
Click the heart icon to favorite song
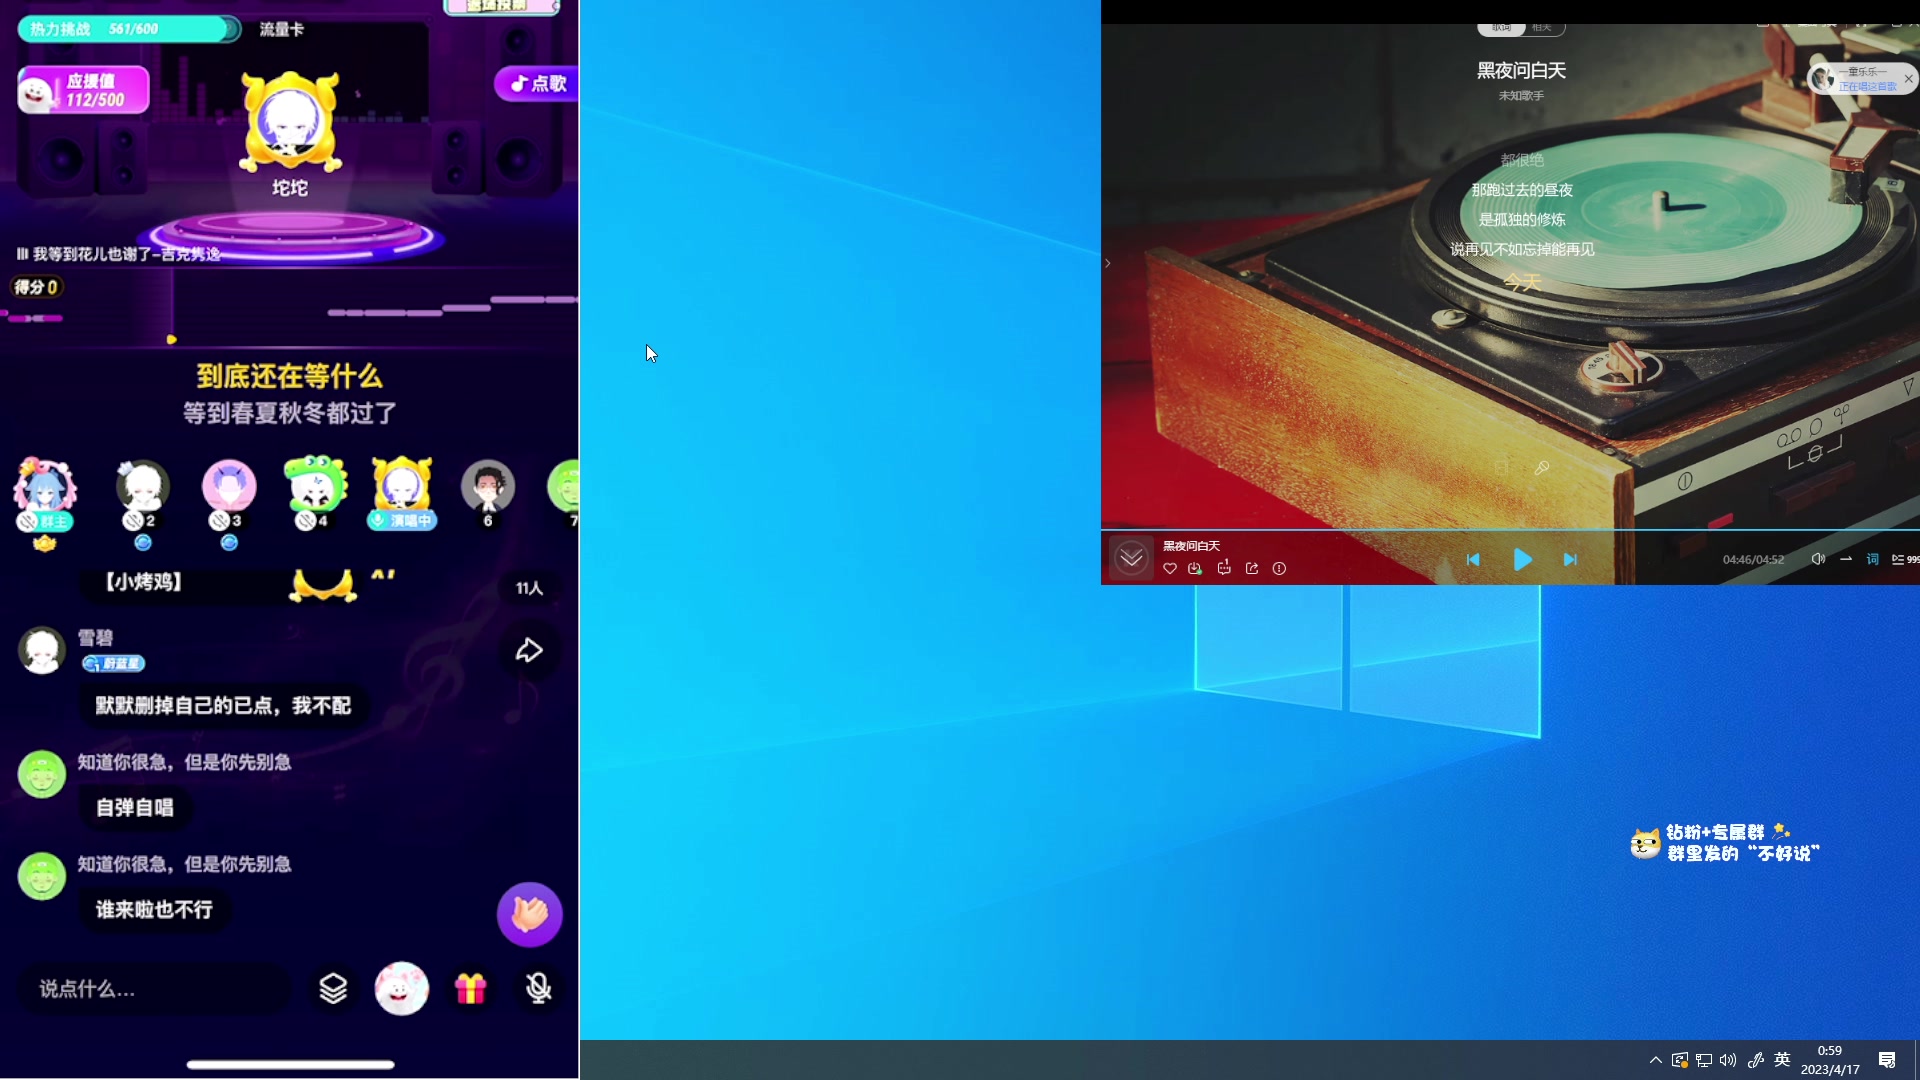click(x=1169, y=569)
